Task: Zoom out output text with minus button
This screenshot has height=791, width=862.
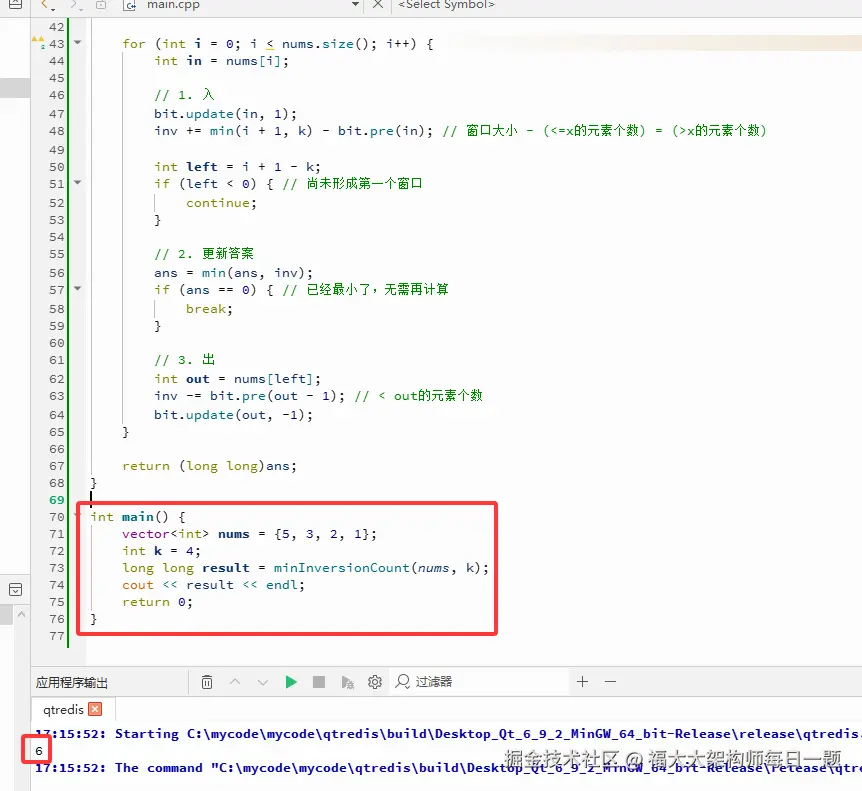Action: (x=610, y=682)
